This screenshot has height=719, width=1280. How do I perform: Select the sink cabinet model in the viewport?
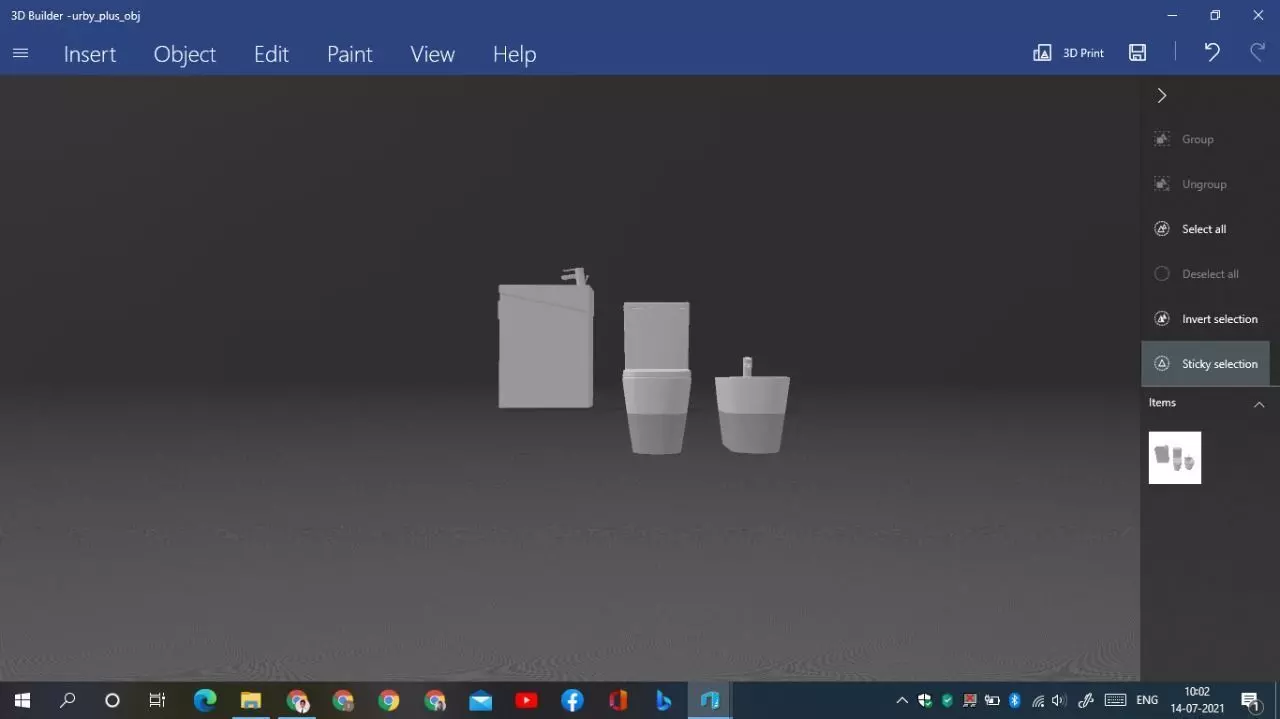pyautogui.click(x=546, y=345)
